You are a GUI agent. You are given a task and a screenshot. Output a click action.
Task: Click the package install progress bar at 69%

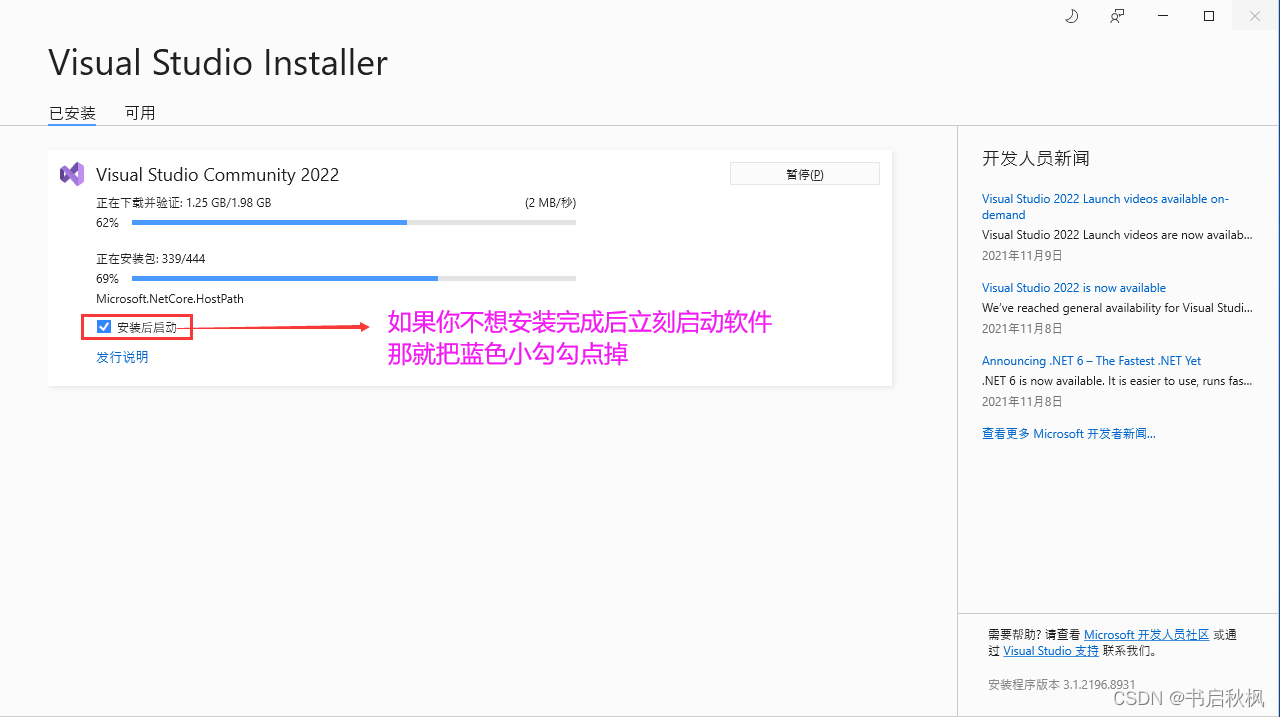click(354, 279)
